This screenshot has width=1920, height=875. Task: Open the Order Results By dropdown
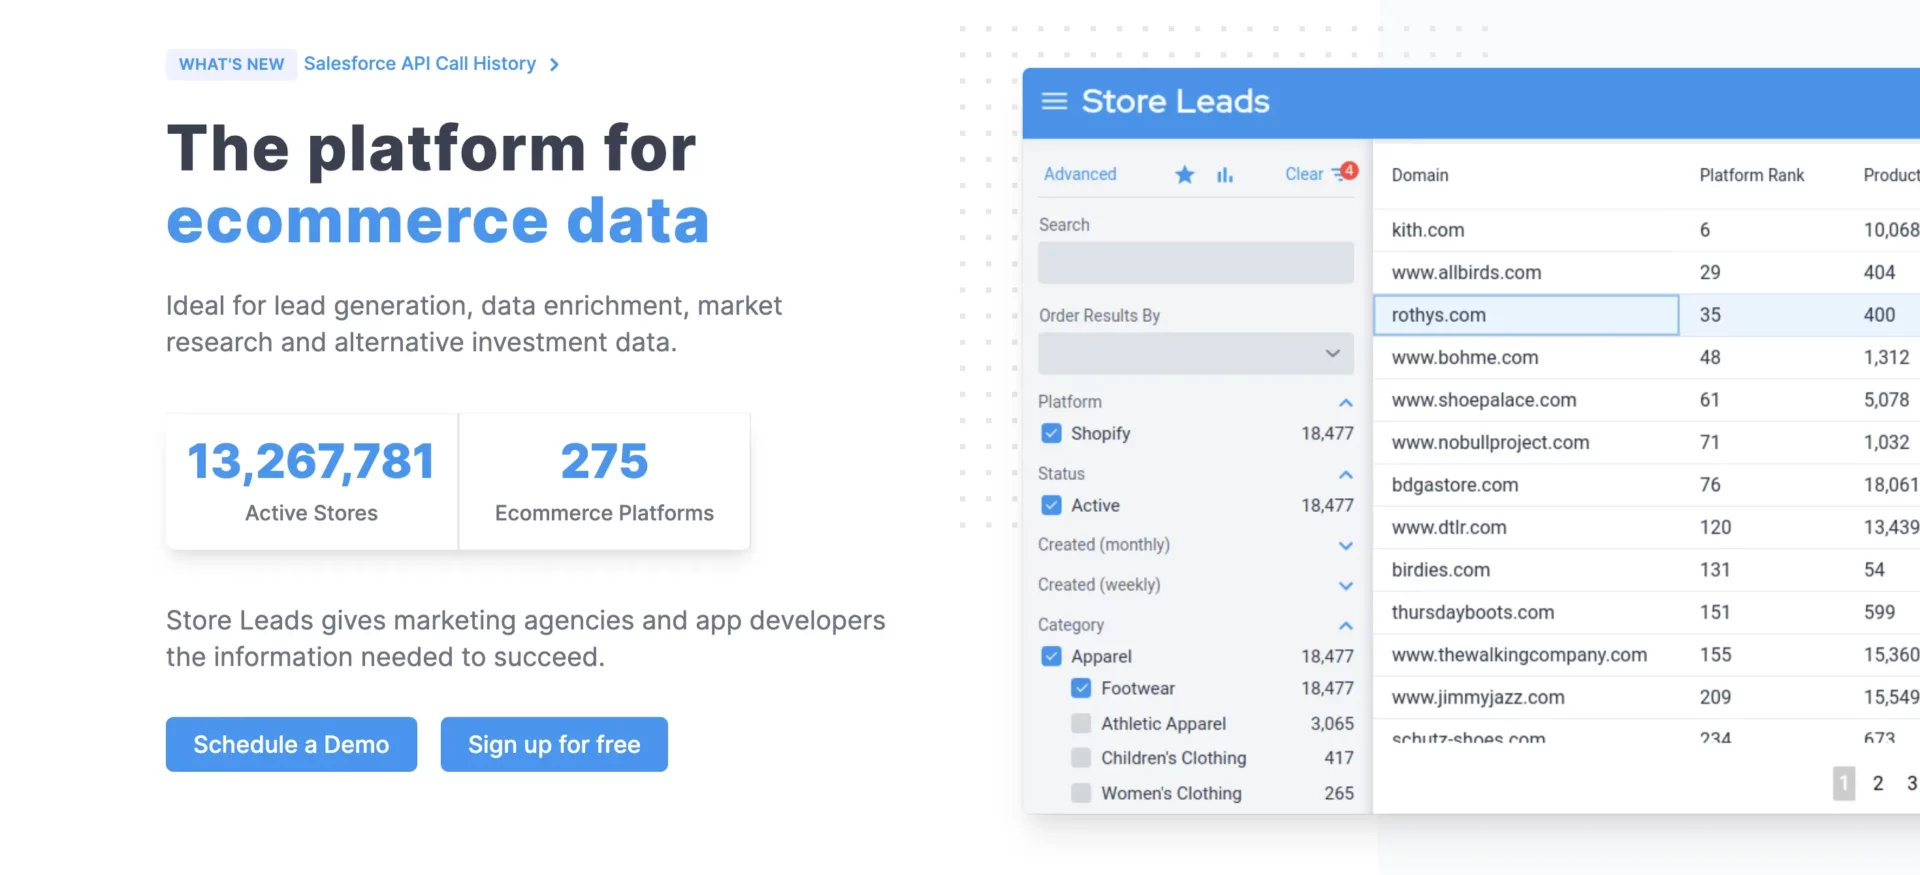(x=1196, y=353)
